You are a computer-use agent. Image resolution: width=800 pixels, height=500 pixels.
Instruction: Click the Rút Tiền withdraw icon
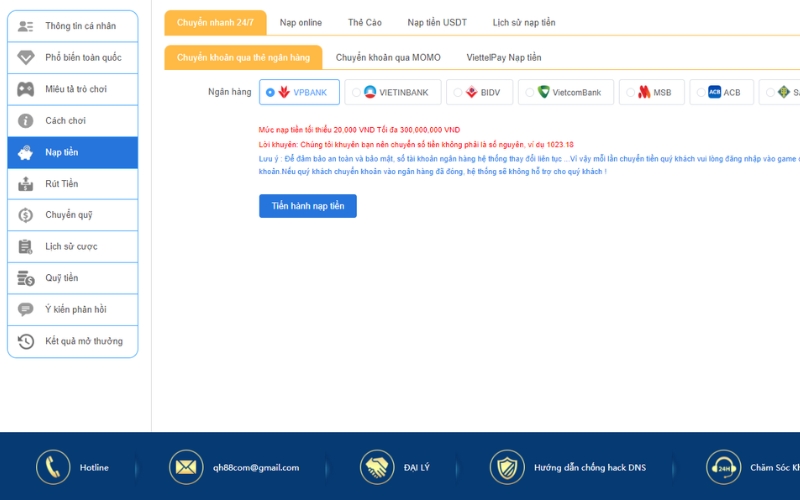[26, 184]
